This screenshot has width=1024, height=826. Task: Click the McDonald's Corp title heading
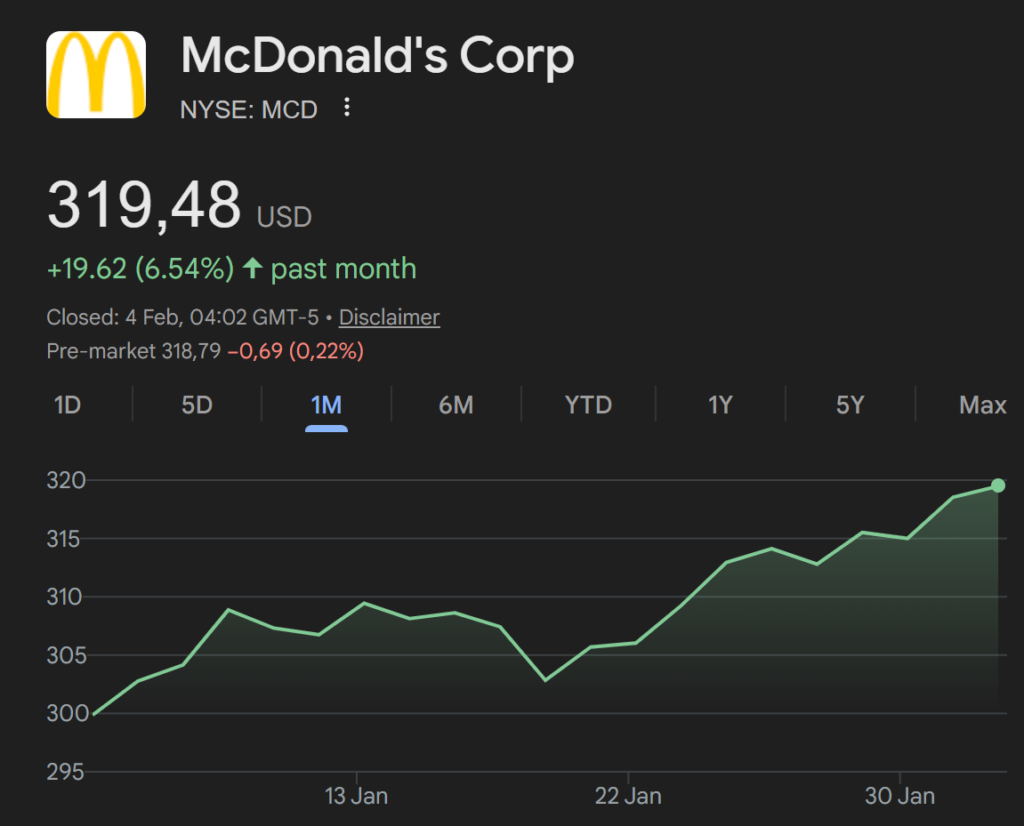[x=377, y=57]
